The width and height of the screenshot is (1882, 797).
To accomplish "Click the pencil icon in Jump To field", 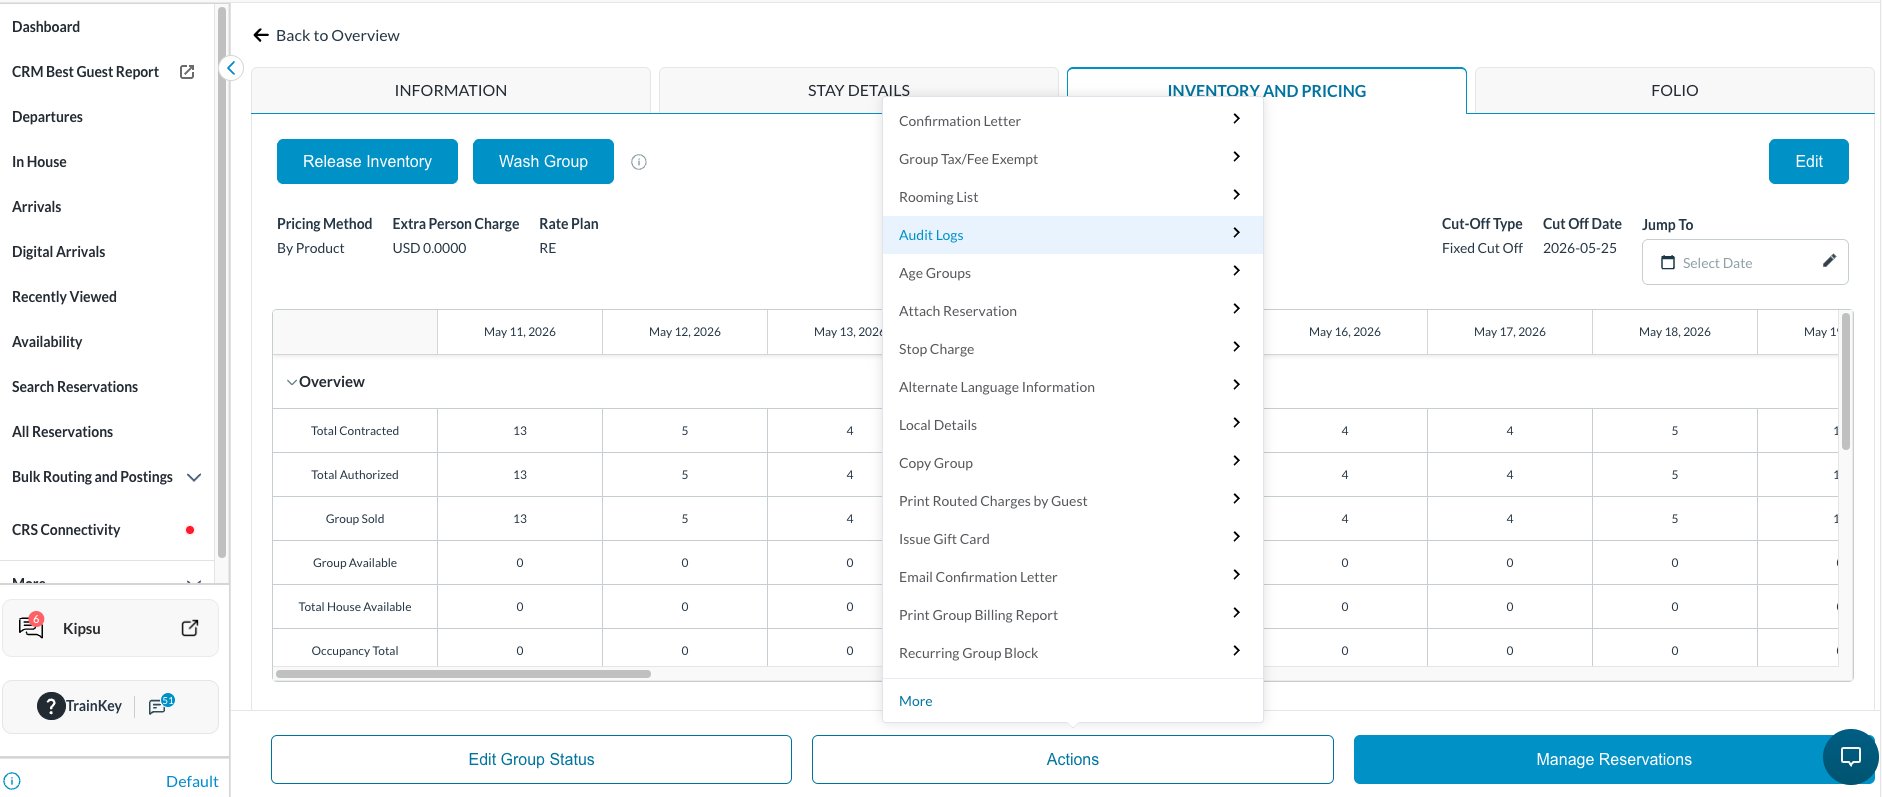I will coord(1829,261).
